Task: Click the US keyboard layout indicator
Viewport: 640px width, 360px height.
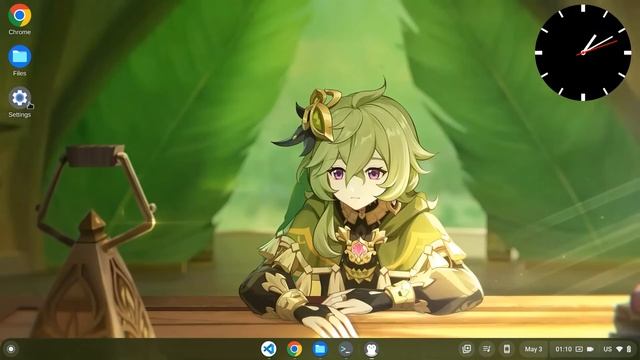Action: (608, 349)
